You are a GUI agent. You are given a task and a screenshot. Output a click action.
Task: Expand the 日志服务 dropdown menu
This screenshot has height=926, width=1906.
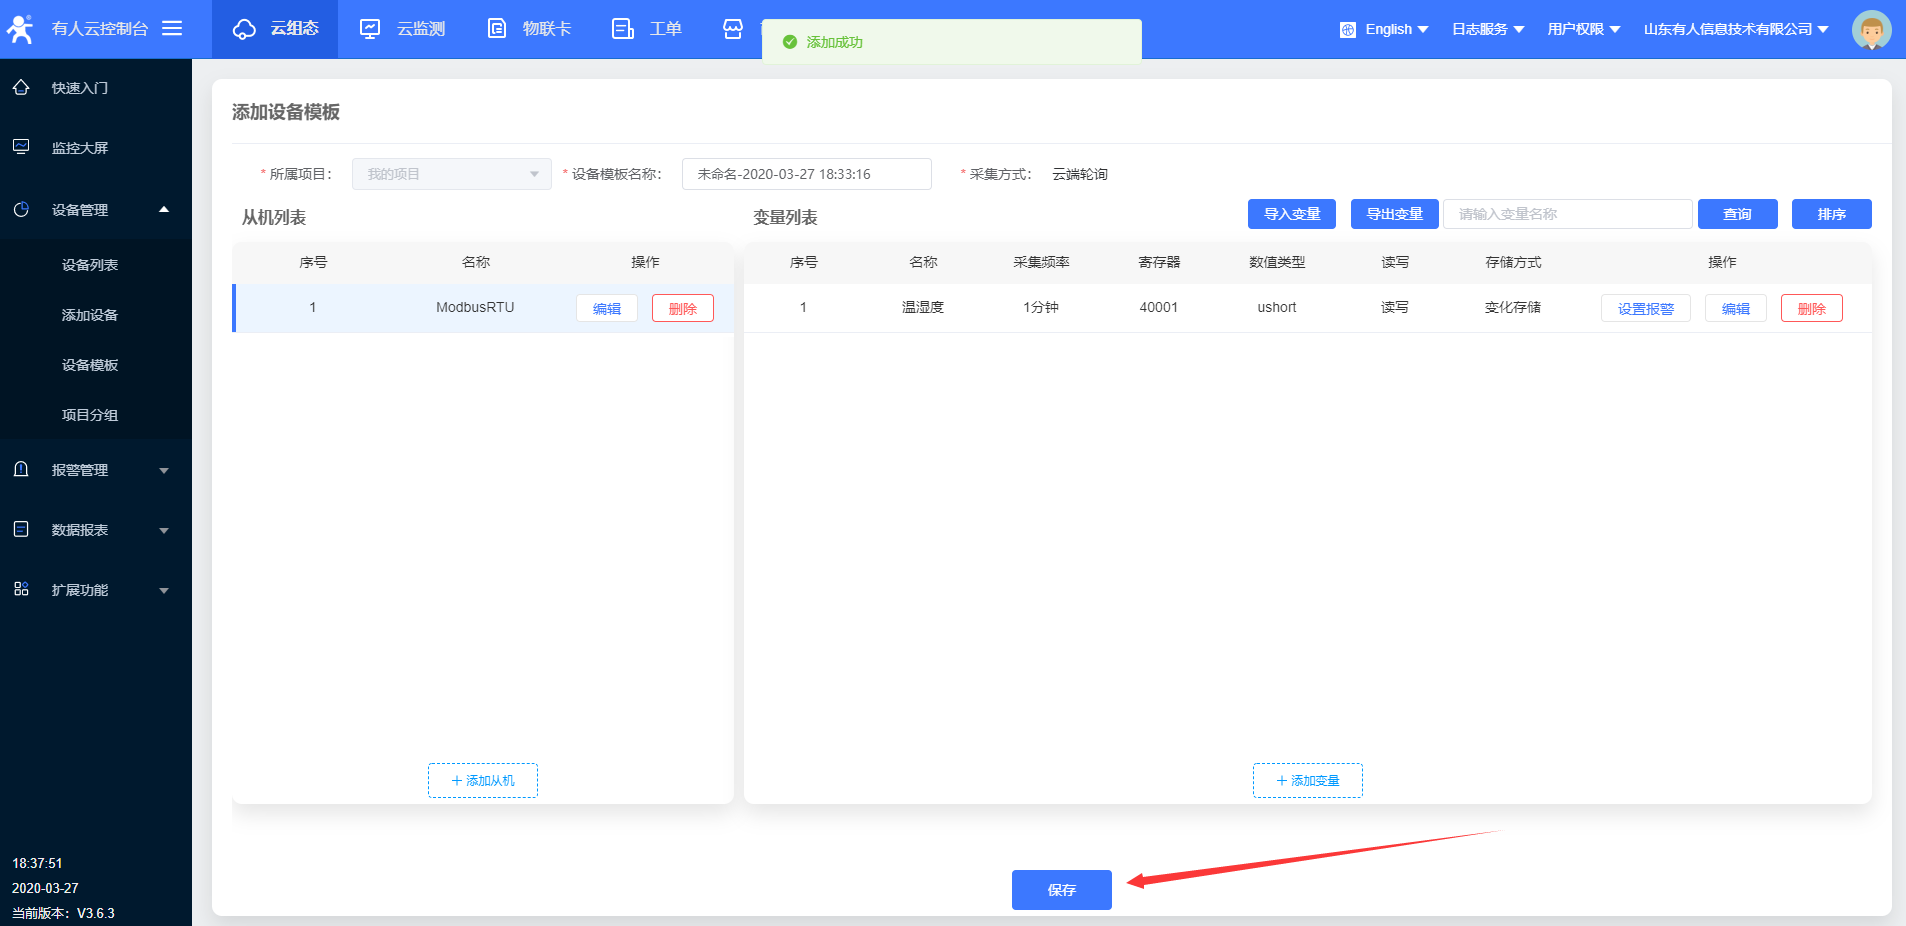click(1488, 29)
